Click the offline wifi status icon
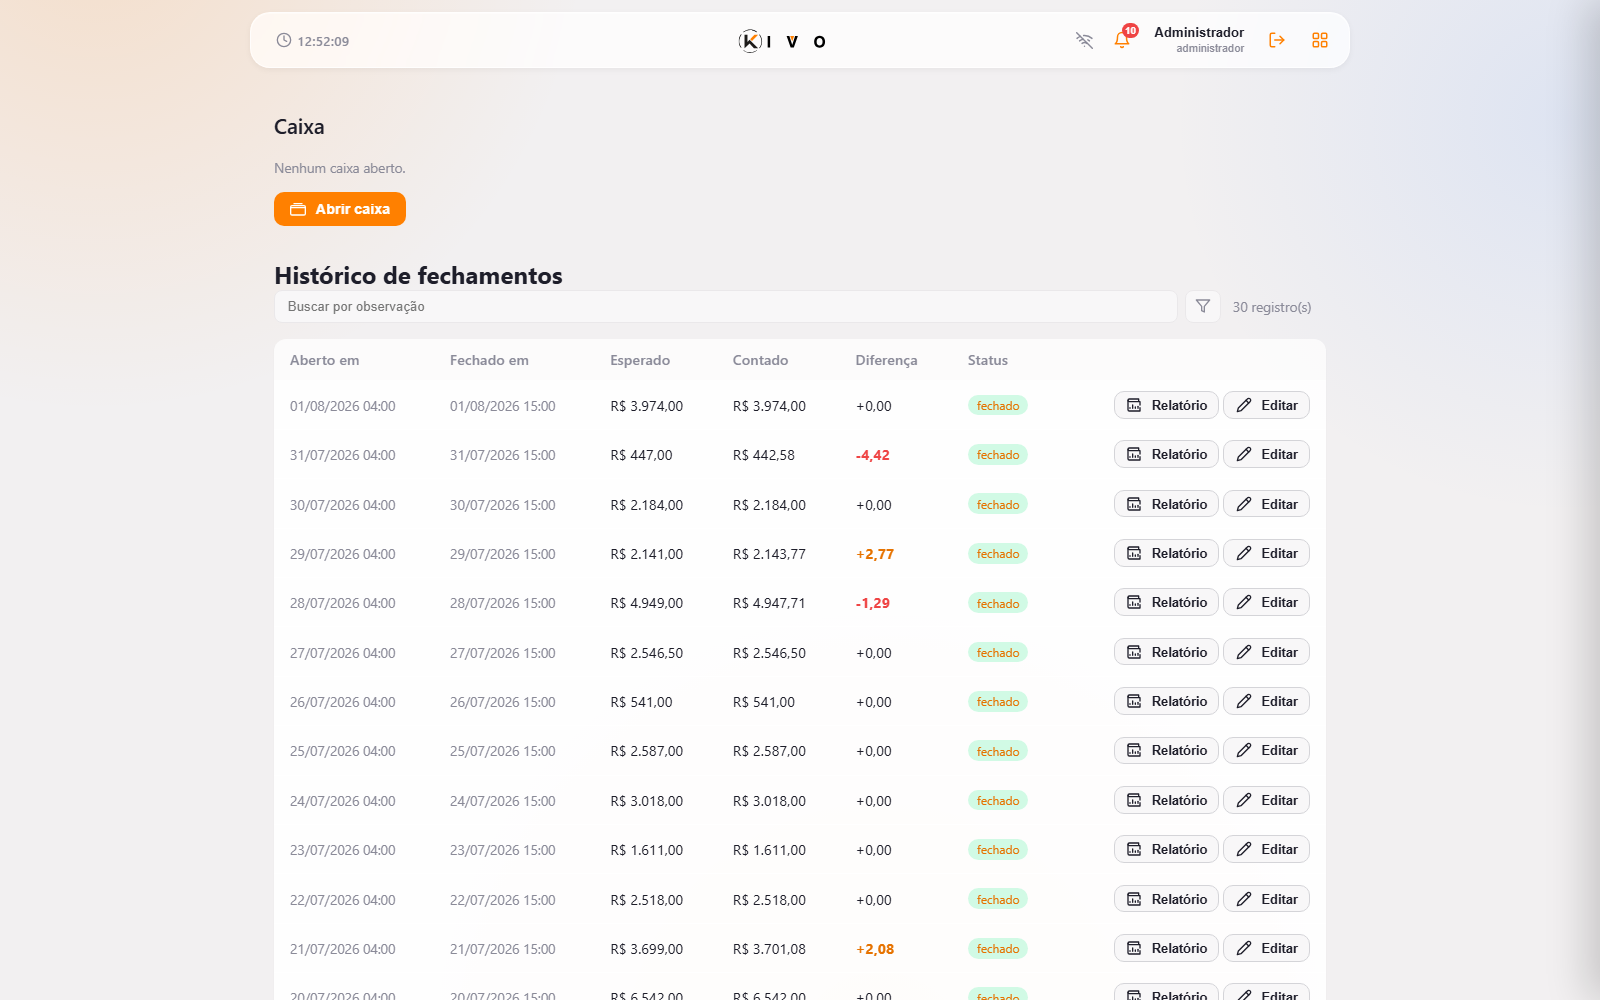The image size is (1600, 1000). pos(1084,40)
